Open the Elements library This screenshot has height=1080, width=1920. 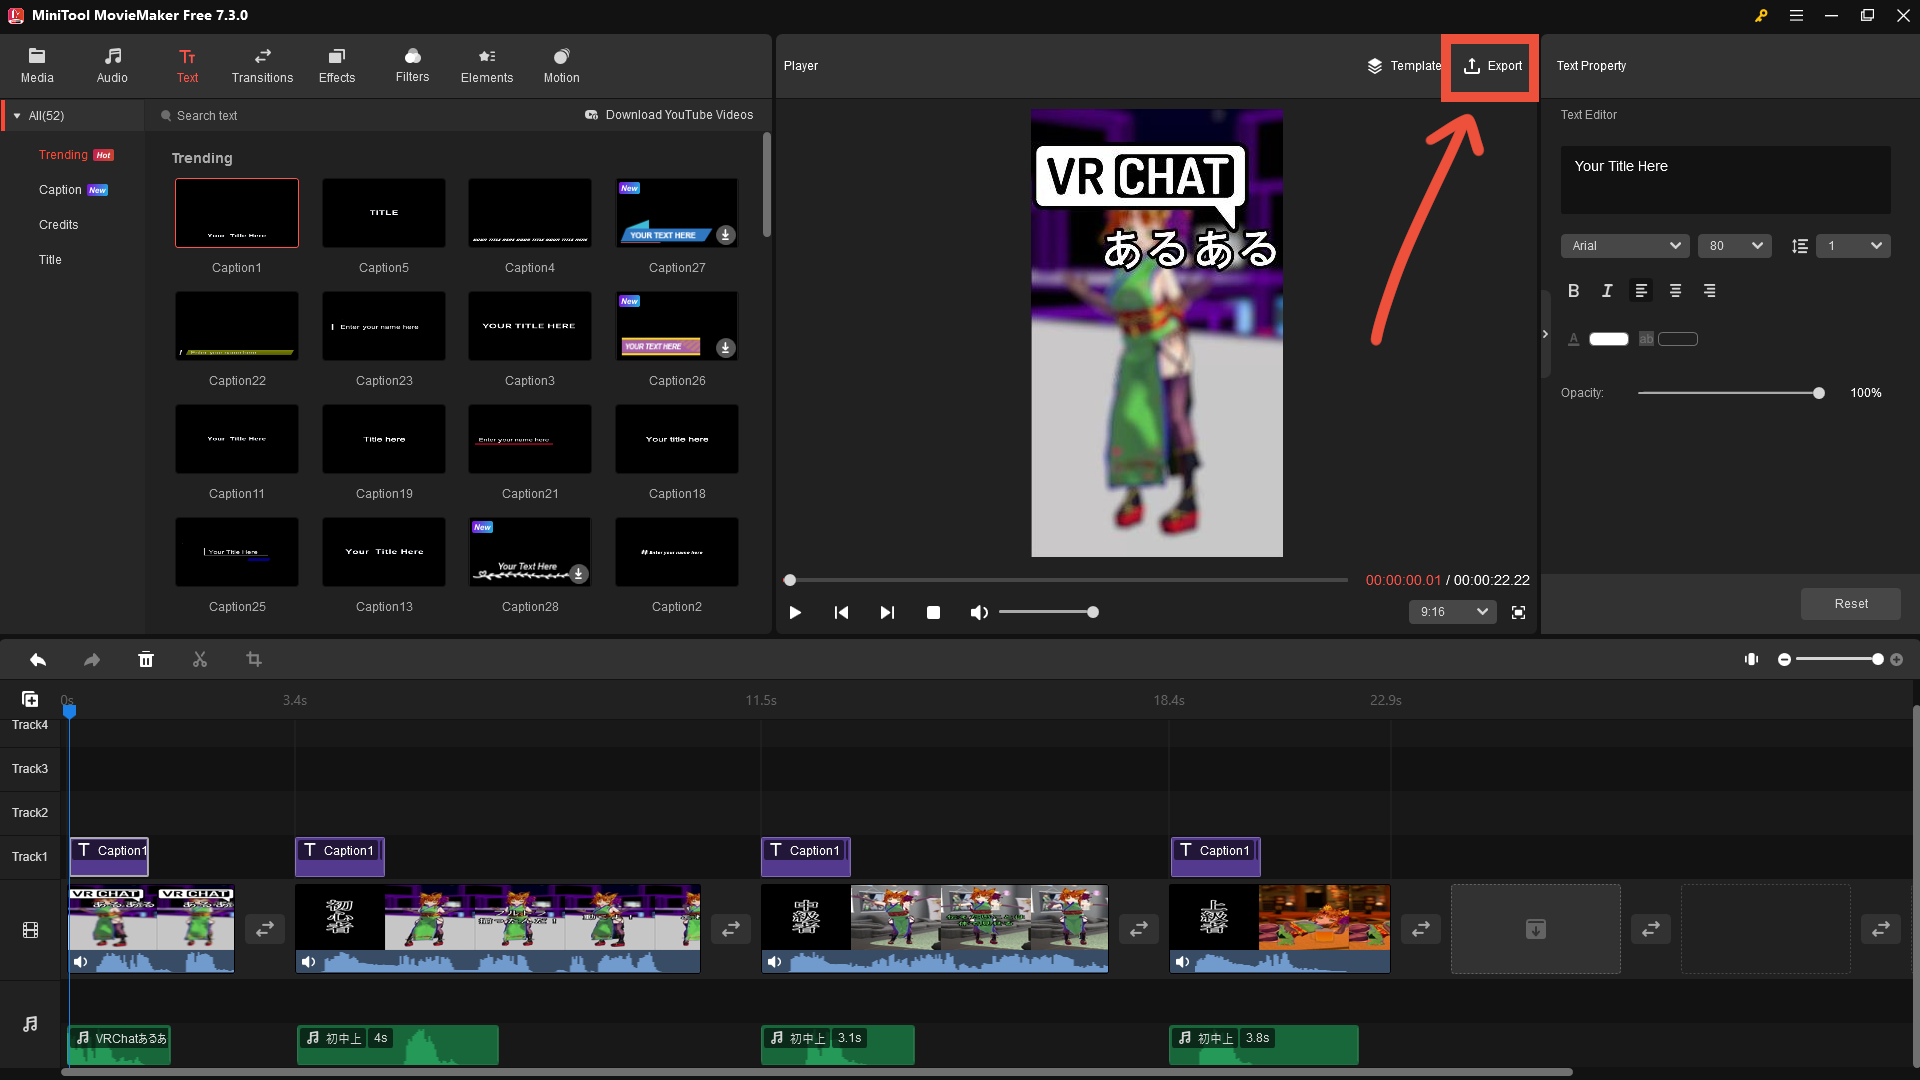coord(486,66)
